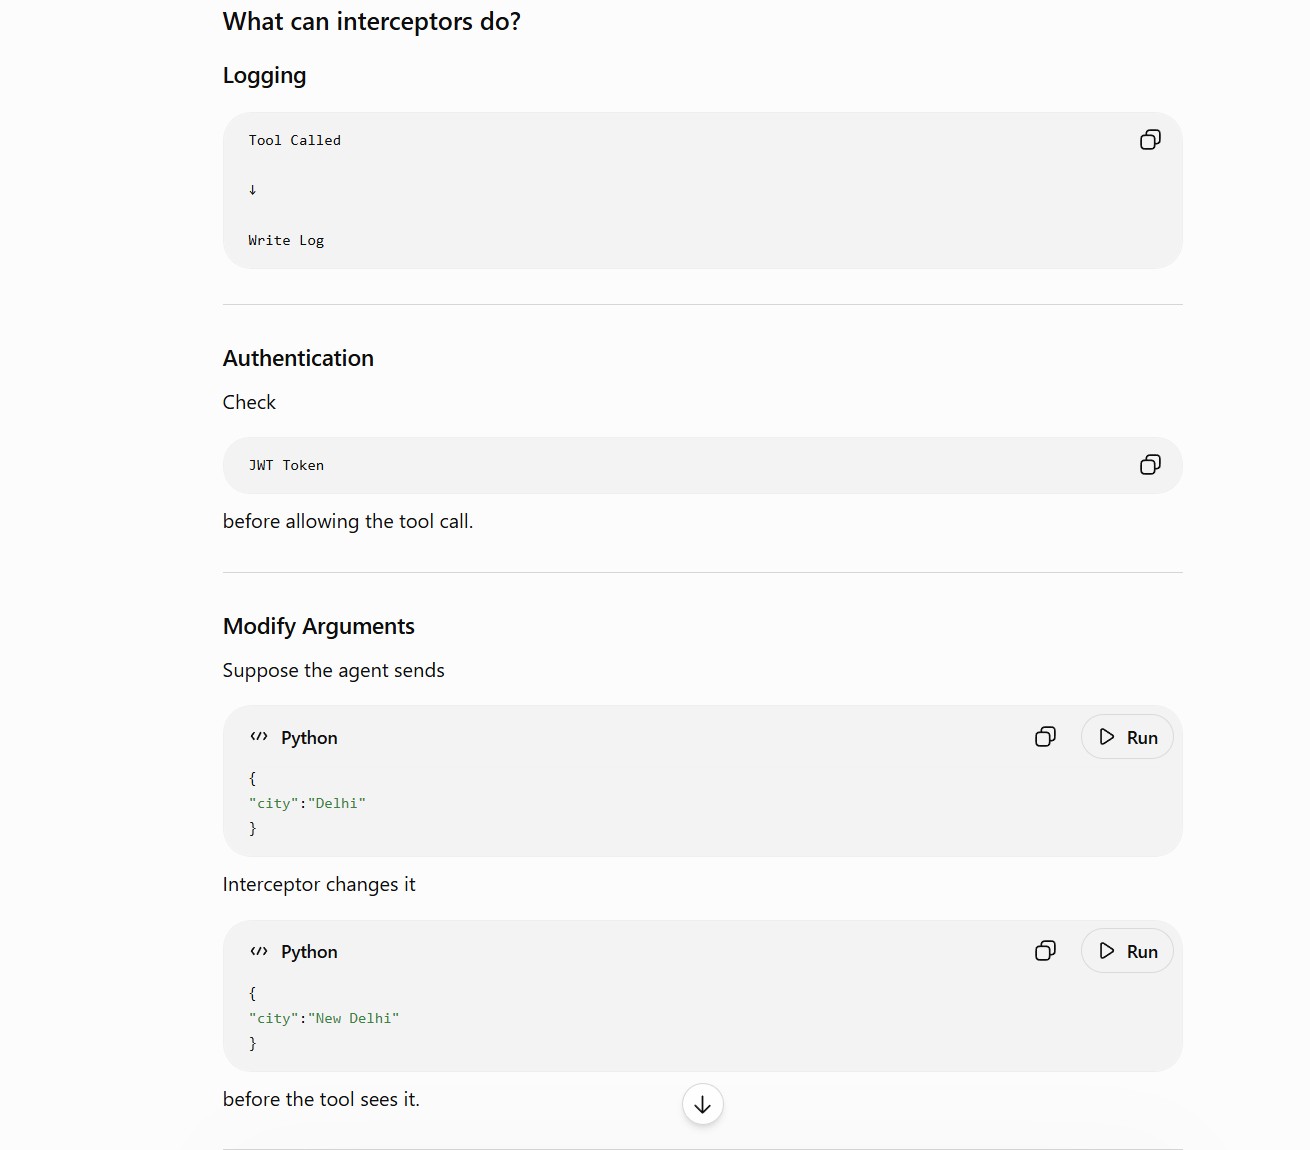This screenshot has height=1150, width=1310.
Task: Copy the Delhi Python code snippet
Action: tap(1045, 737)
